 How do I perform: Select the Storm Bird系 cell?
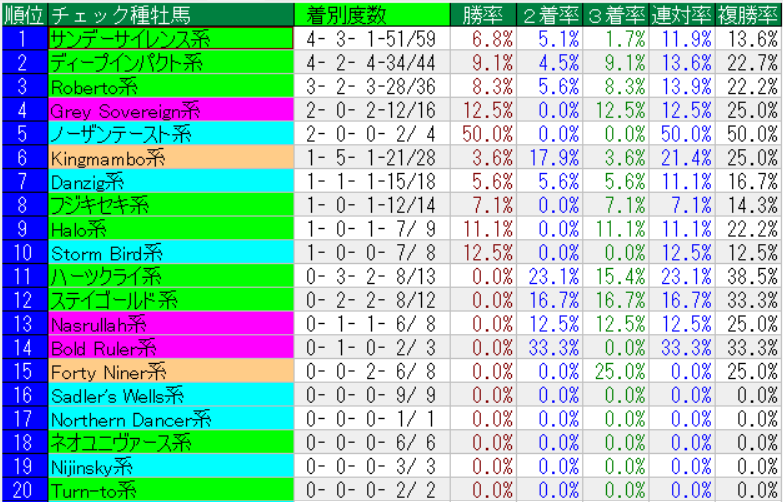[171, 252]
